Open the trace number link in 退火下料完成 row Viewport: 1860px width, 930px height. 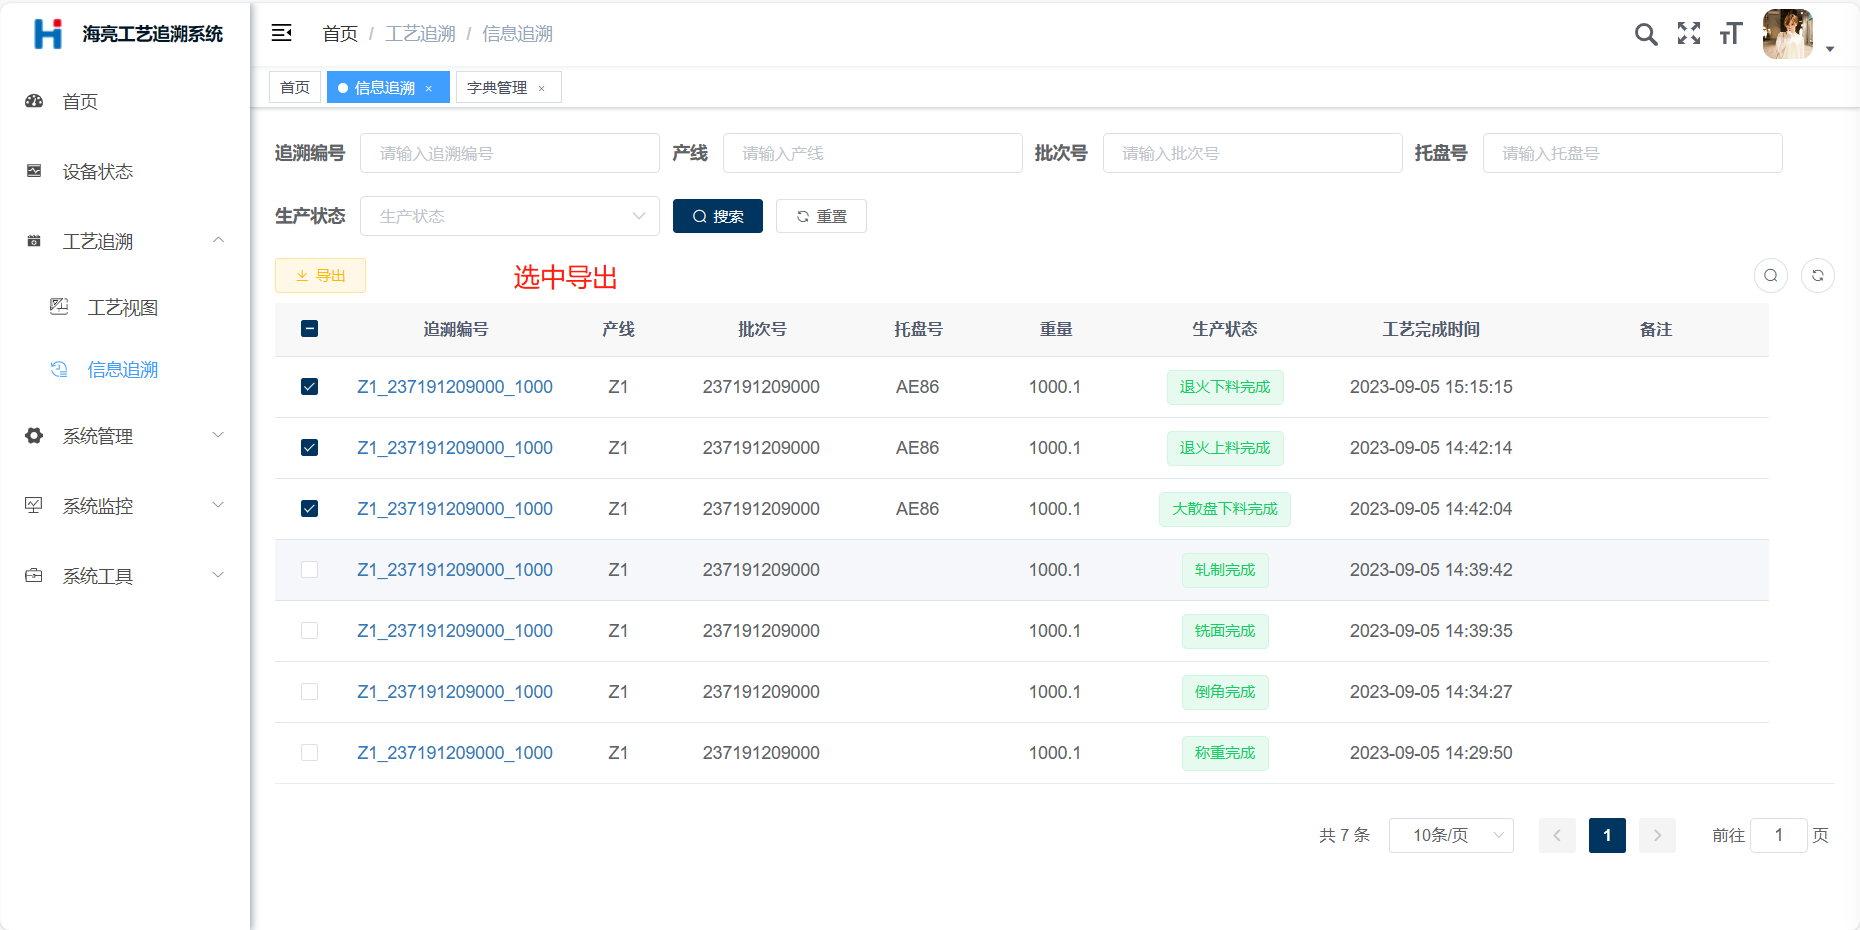455,387
